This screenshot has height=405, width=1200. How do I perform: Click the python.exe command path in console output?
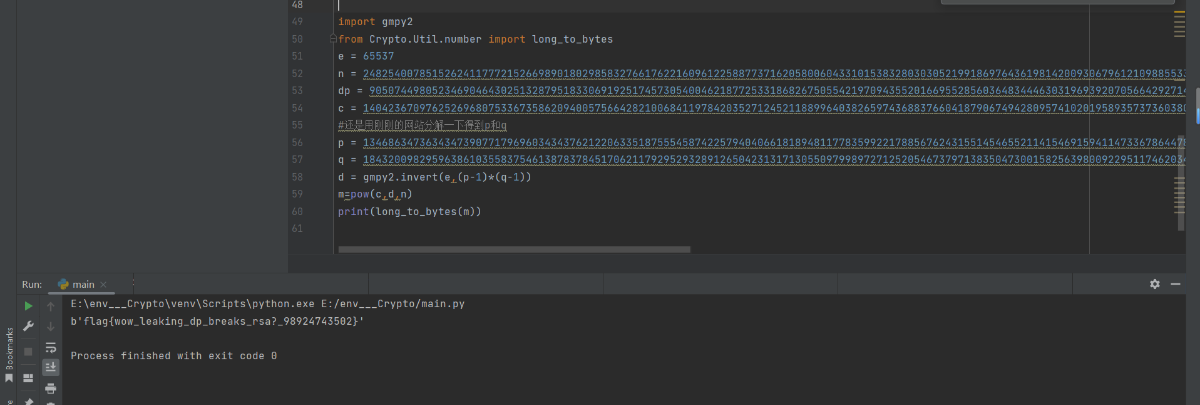(x=267, y=303)
